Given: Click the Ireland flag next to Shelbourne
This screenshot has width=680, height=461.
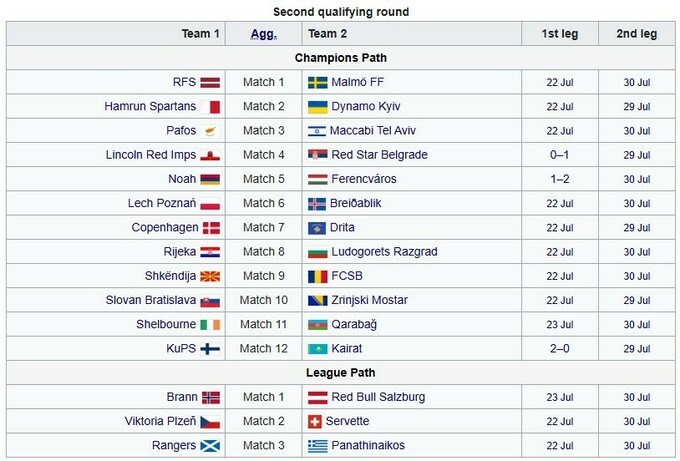Looking at the screenshot, I should click(x=211, y=324).
